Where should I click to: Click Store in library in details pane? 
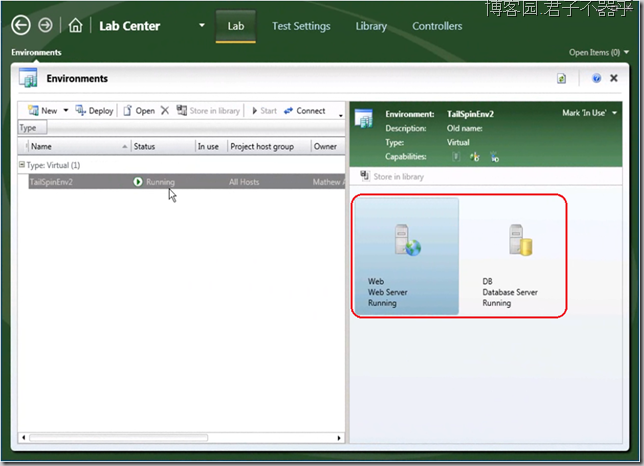[392, 177]
